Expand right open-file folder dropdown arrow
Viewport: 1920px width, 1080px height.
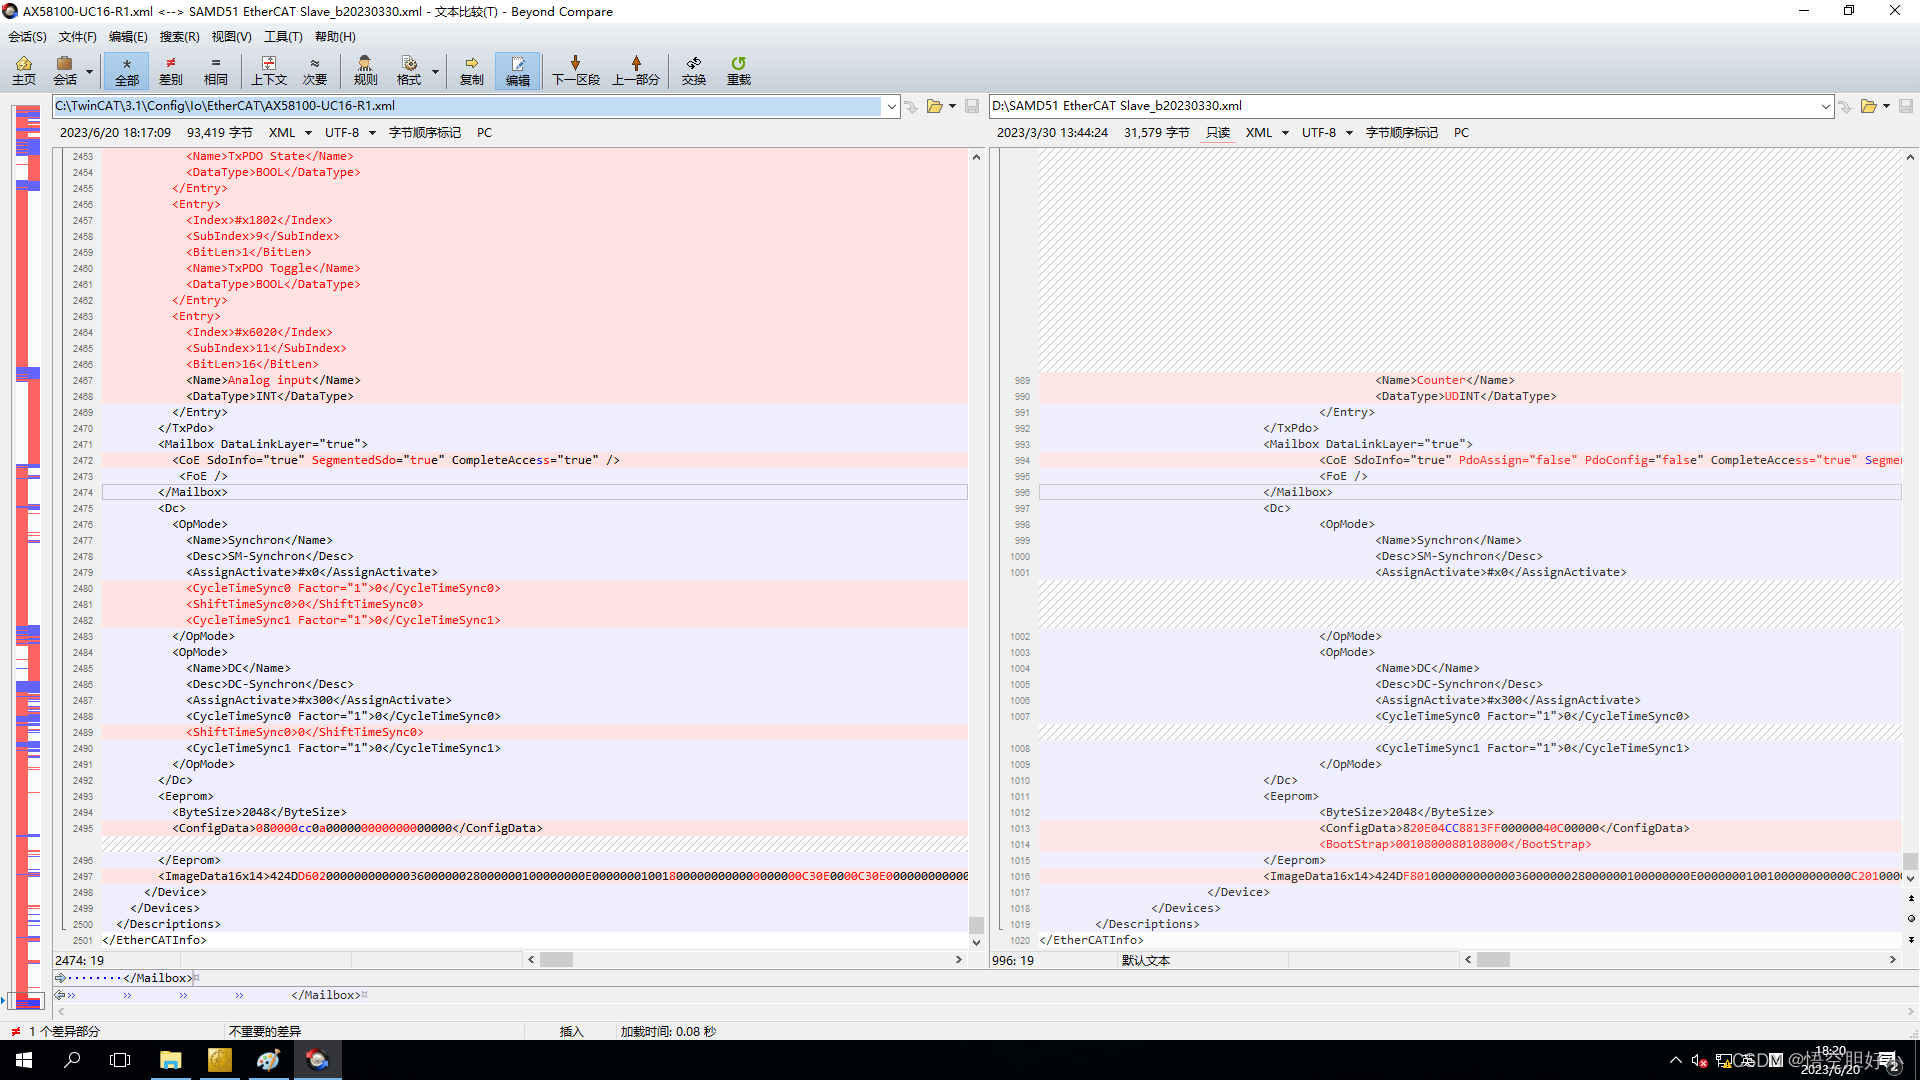[1886, 106]
